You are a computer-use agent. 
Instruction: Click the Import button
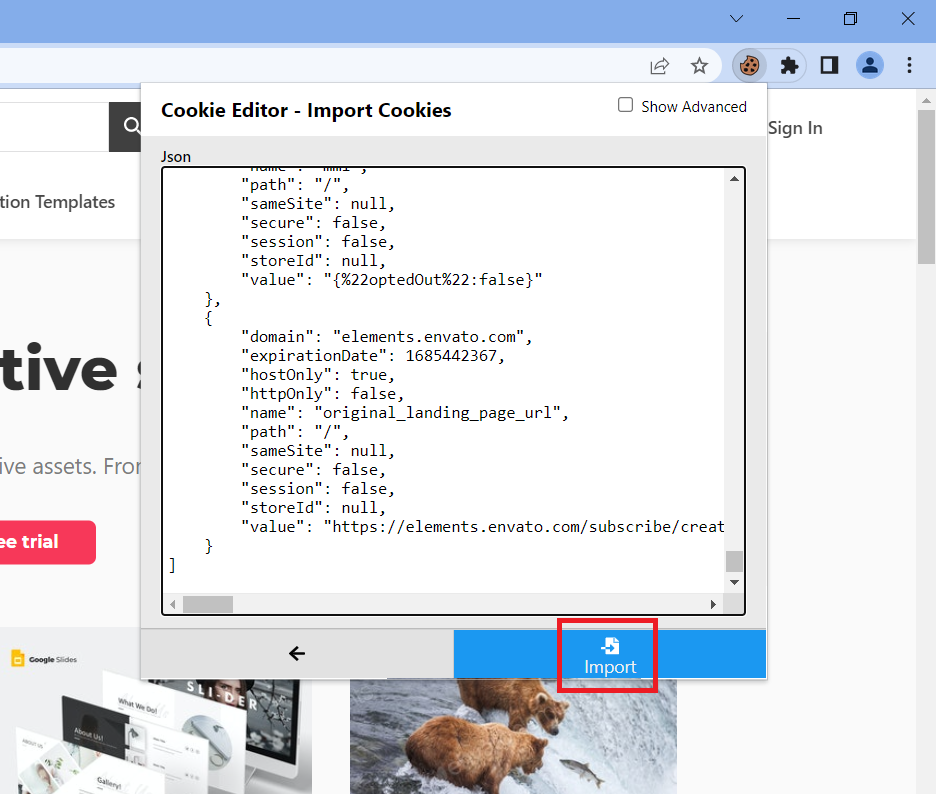(610, 656)
